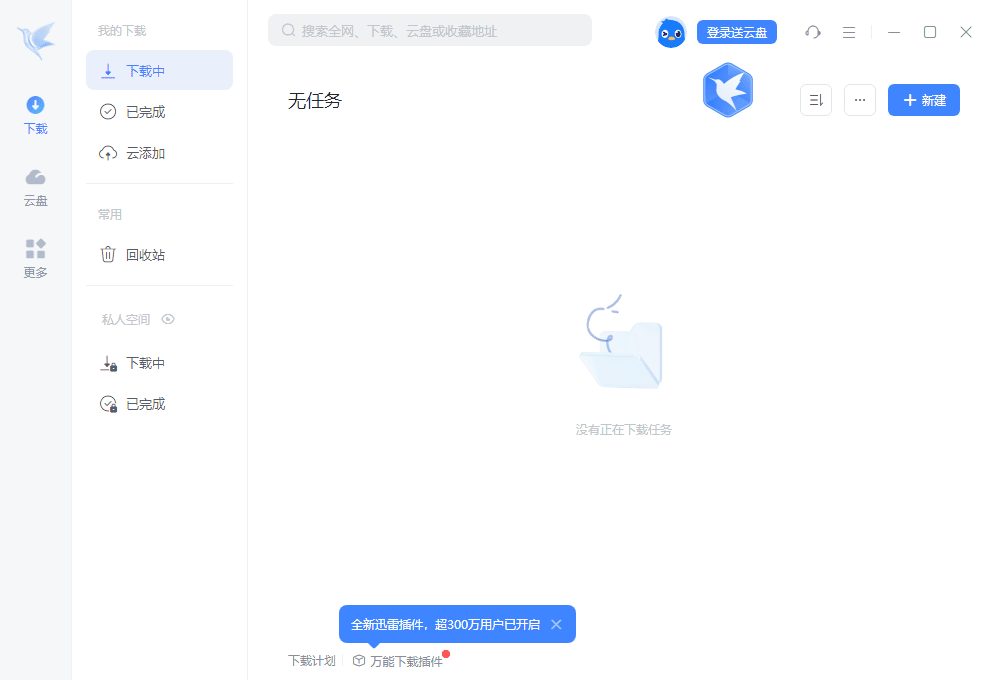Click the 没有正在下载任务 empty state text
Viewport: 1000px width, 680px height.
click(x=623, y=430)
